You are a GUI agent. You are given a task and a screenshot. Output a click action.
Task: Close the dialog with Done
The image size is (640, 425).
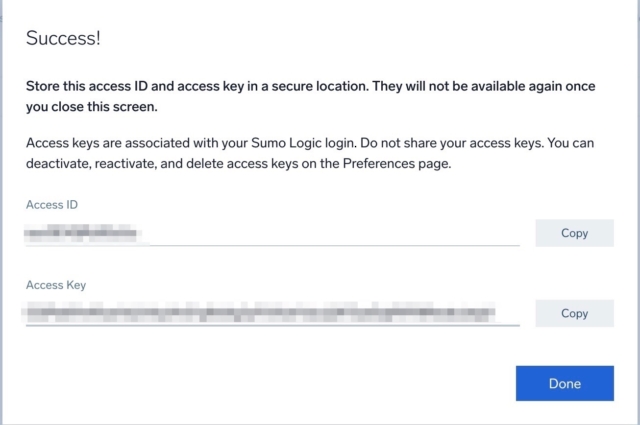tap(564, 383)
